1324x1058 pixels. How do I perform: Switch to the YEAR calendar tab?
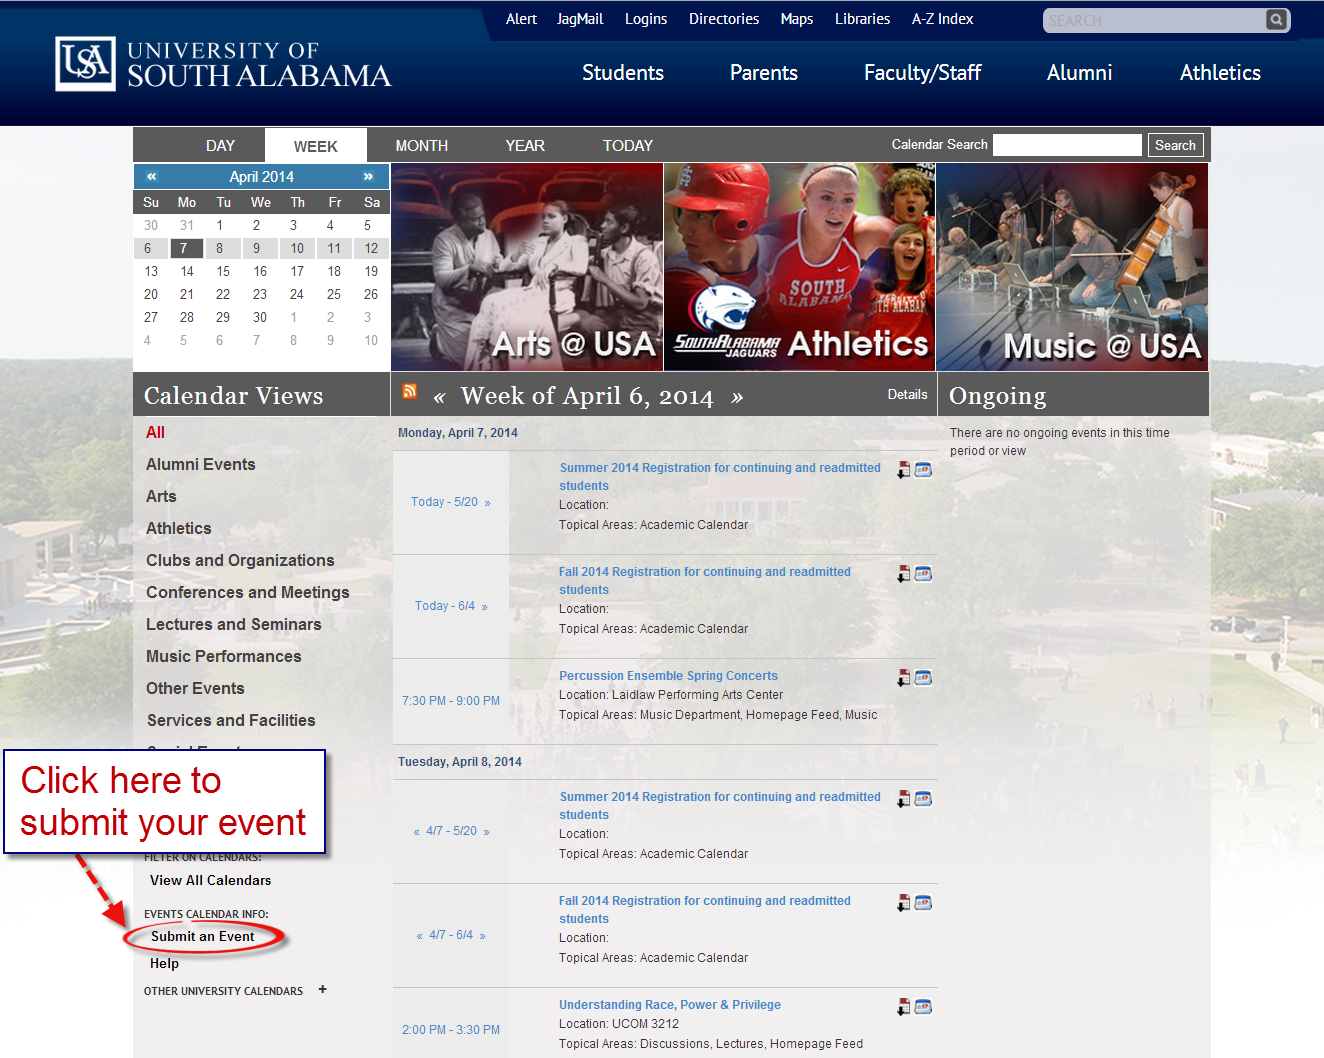click(x=525, y=146)
